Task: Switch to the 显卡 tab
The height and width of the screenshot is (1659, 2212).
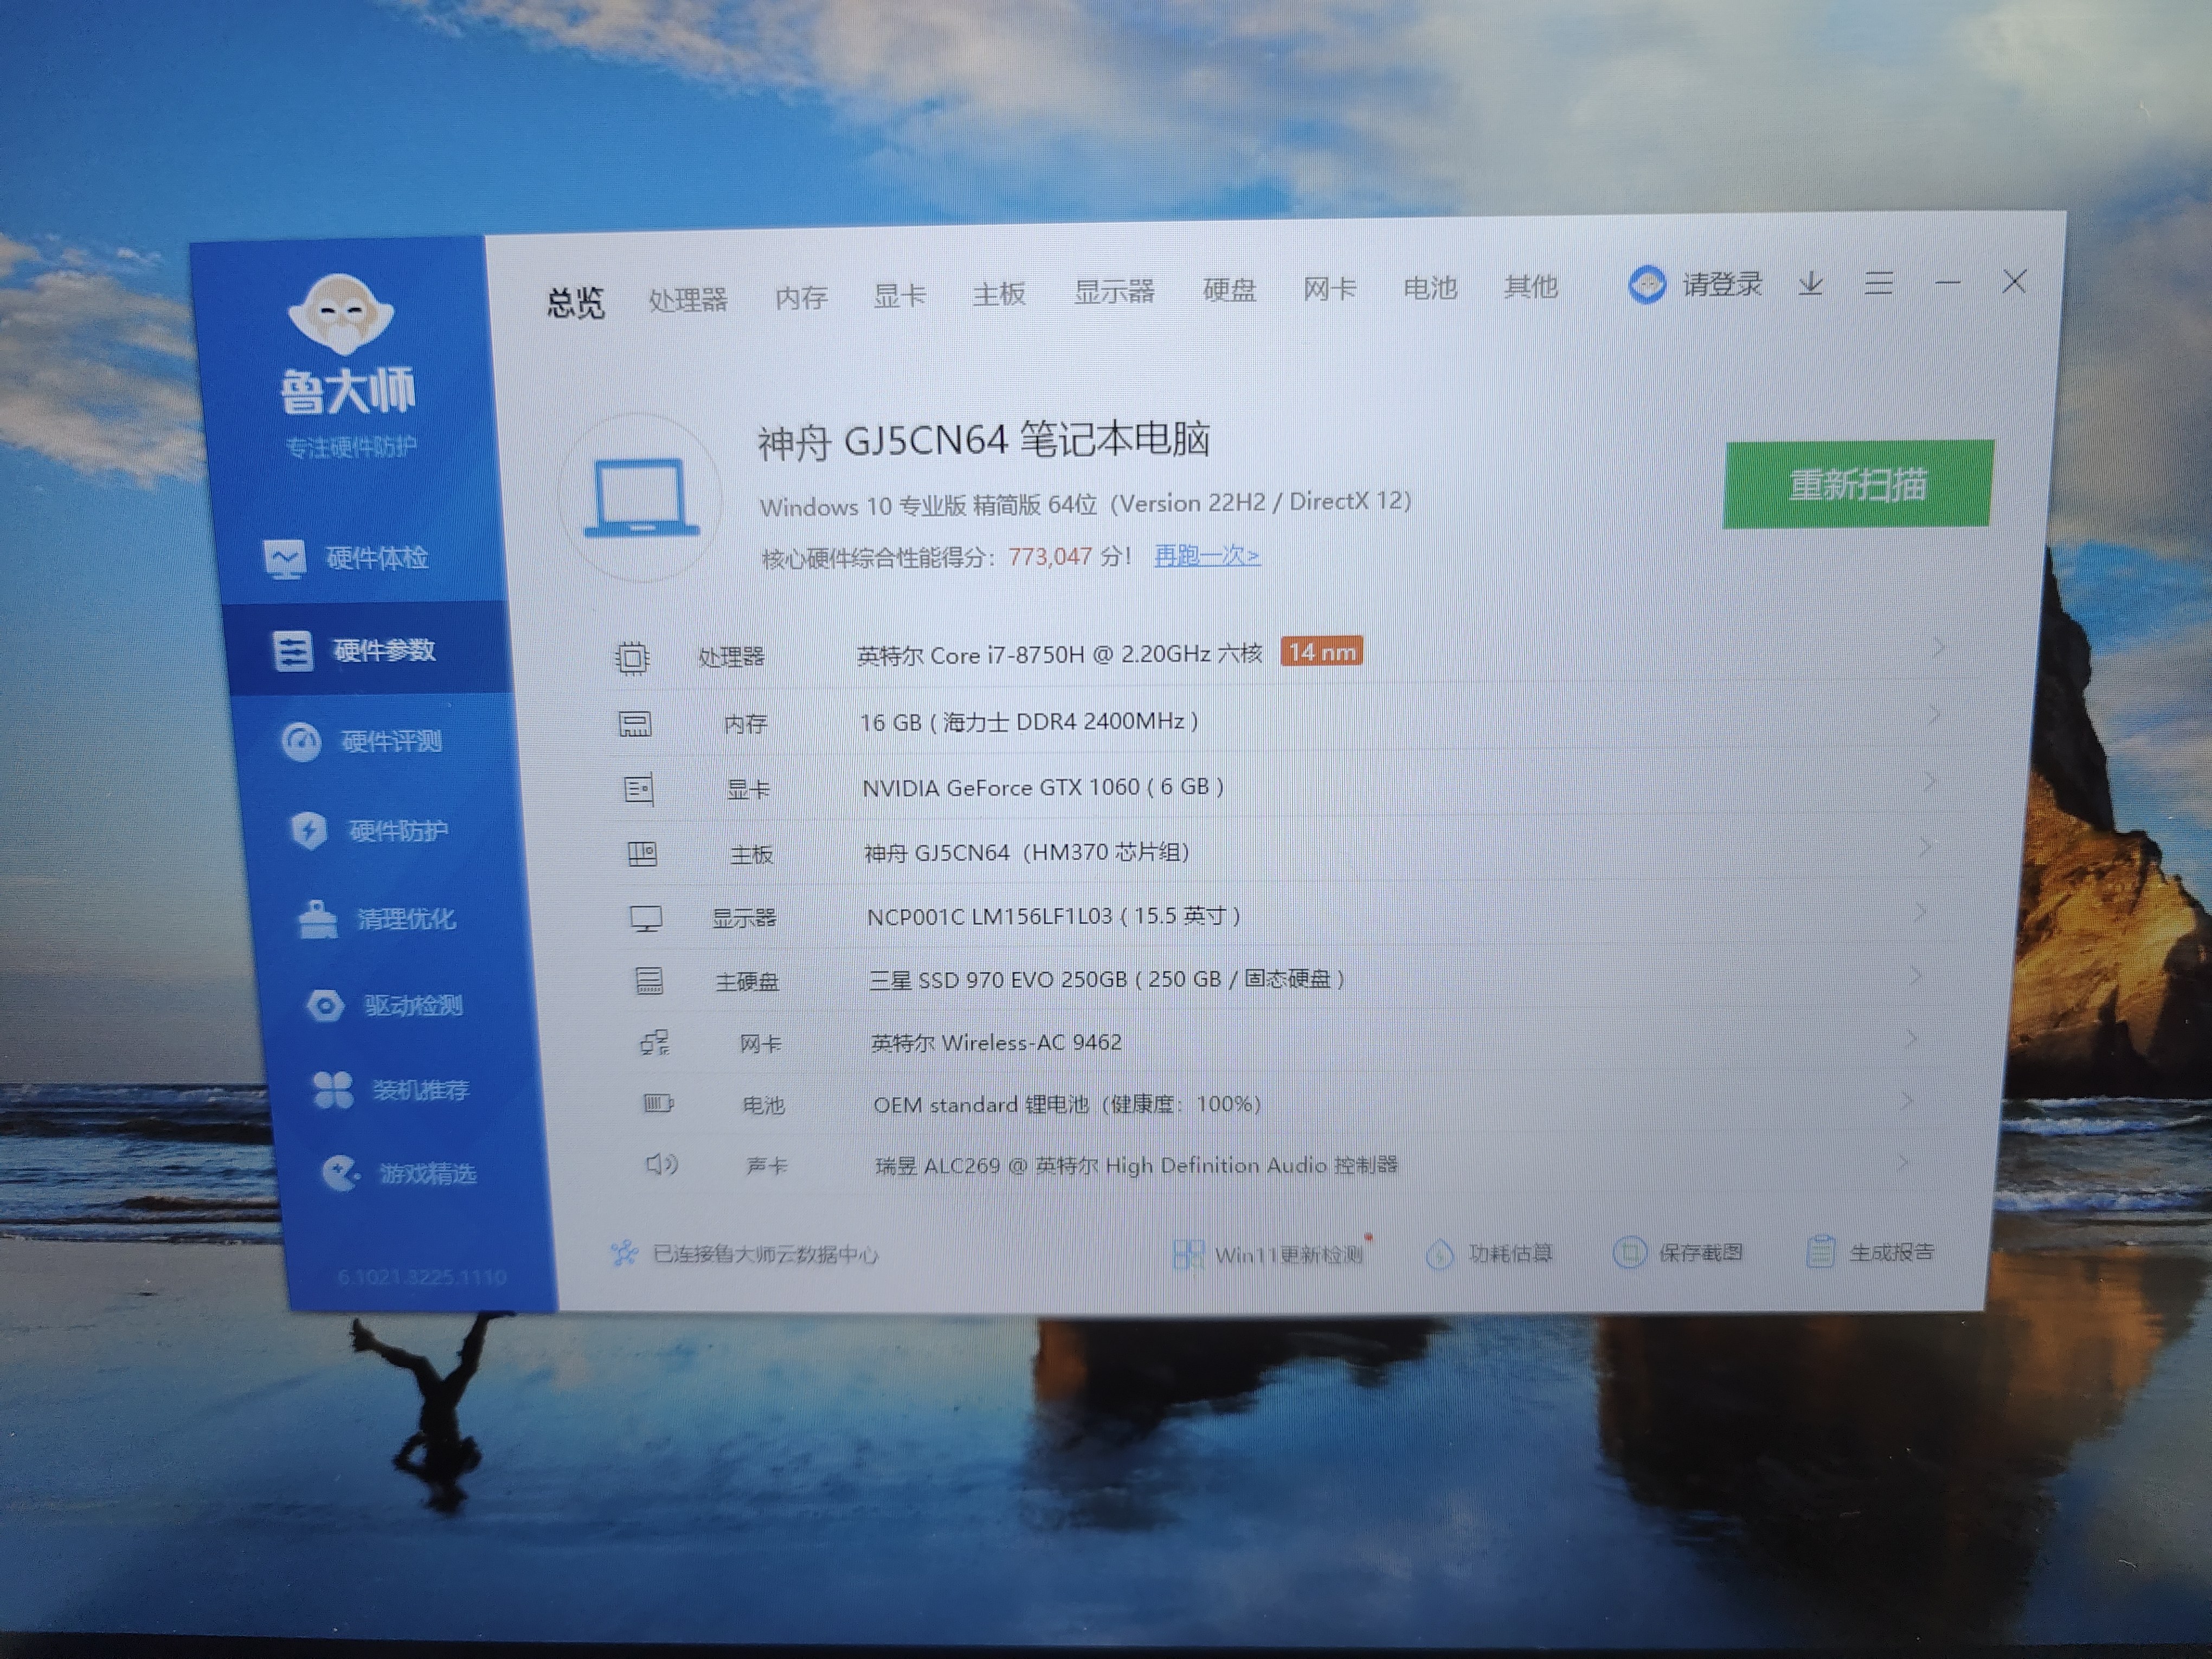Action: tap(899, 295)
